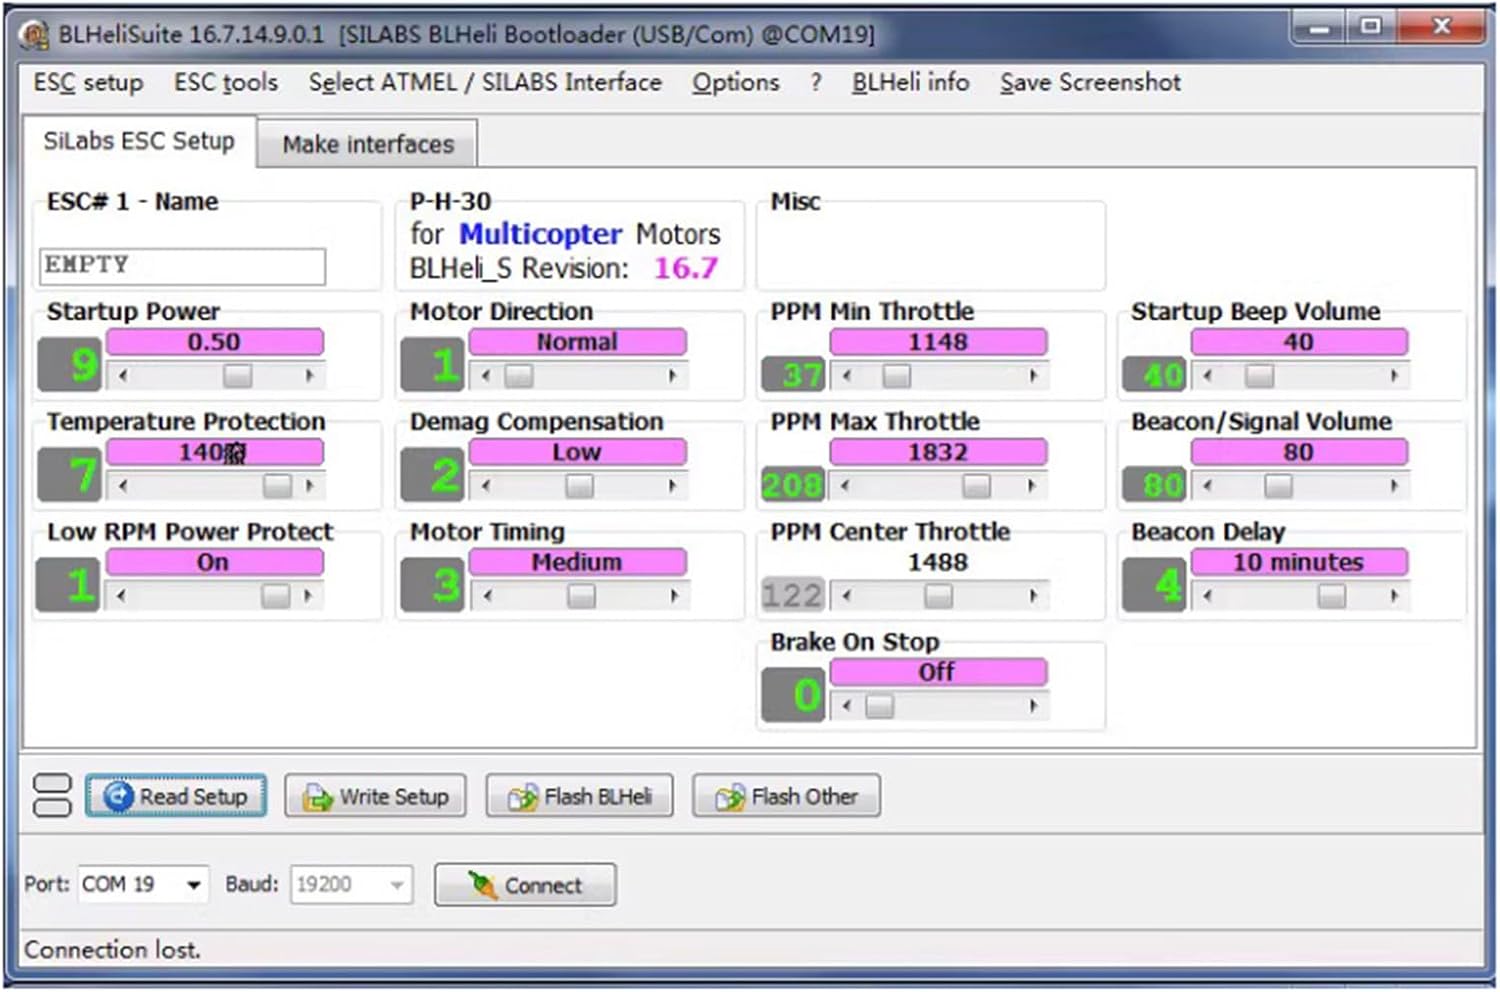Click Save Screenshot in the menu bar

[1090, 82]
